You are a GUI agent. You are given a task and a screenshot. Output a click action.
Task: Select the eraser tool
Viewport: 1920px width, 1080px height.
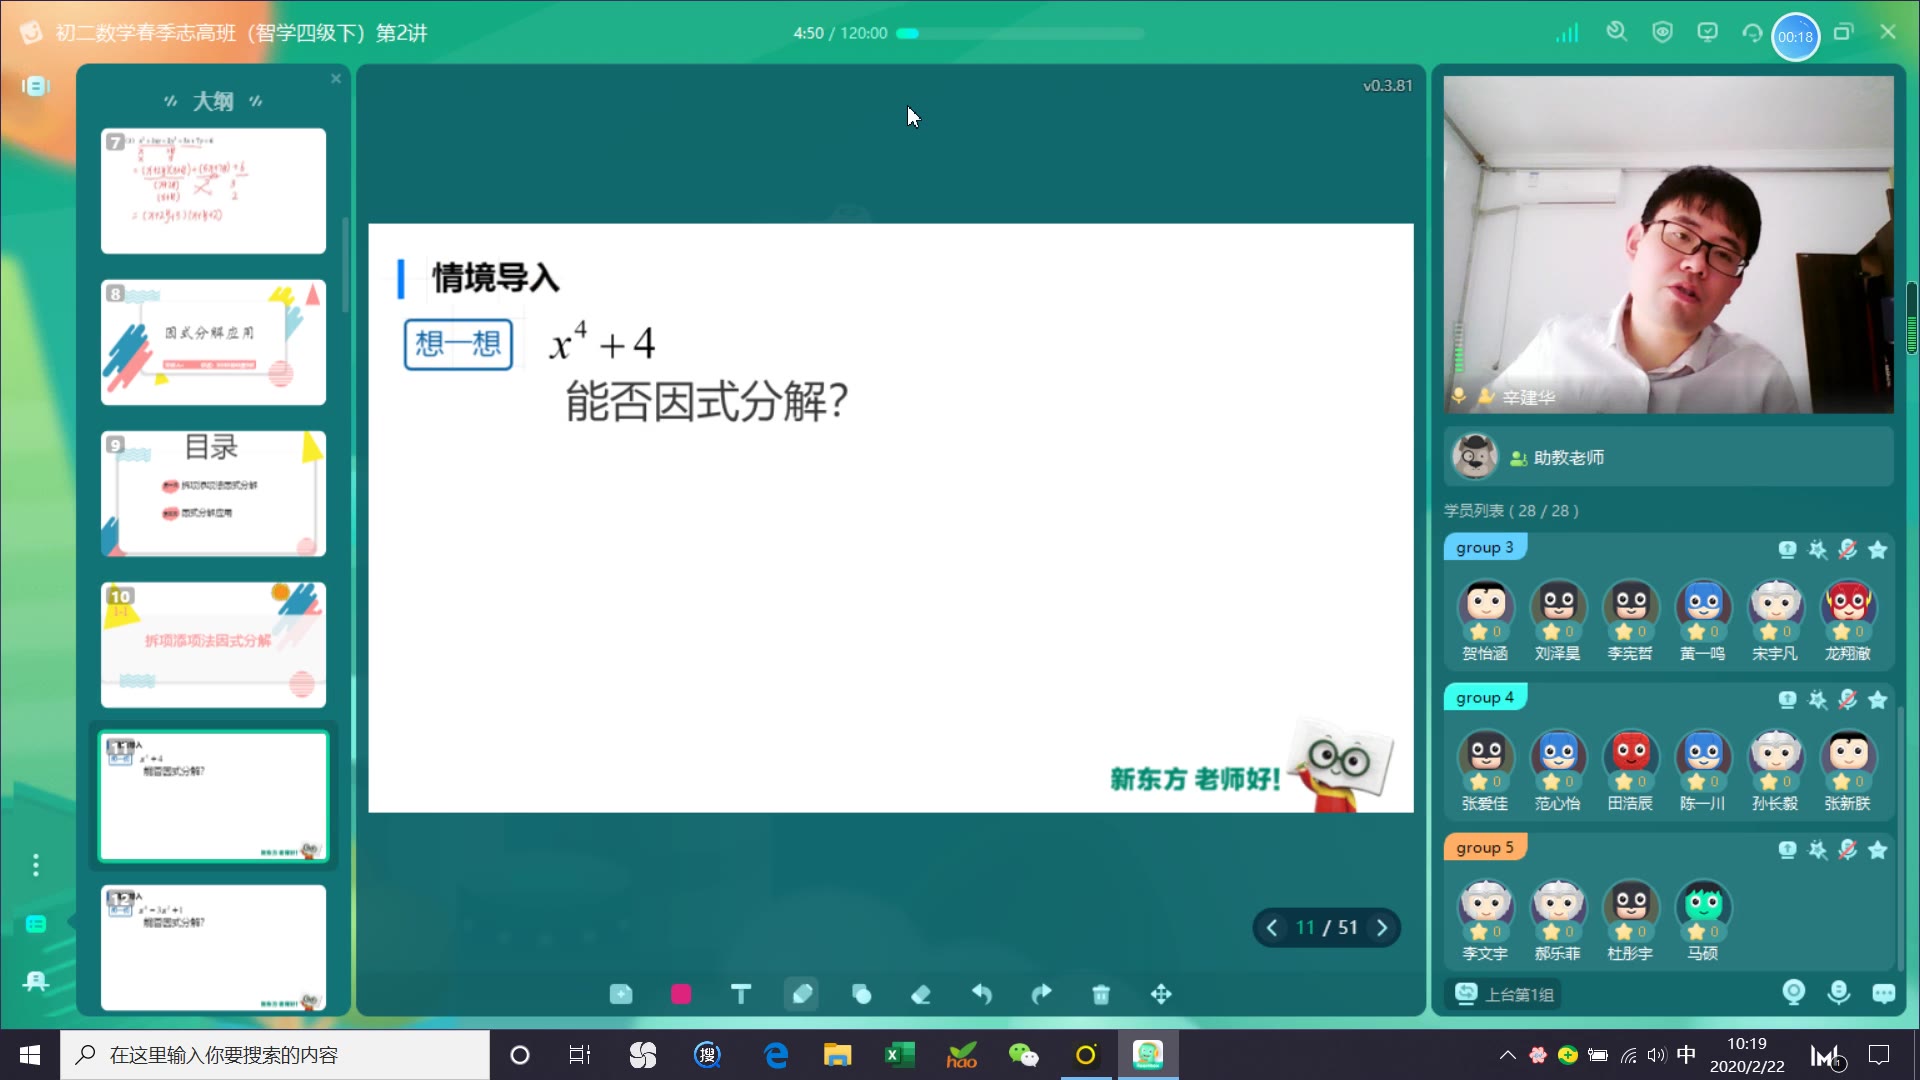[921, 994]
